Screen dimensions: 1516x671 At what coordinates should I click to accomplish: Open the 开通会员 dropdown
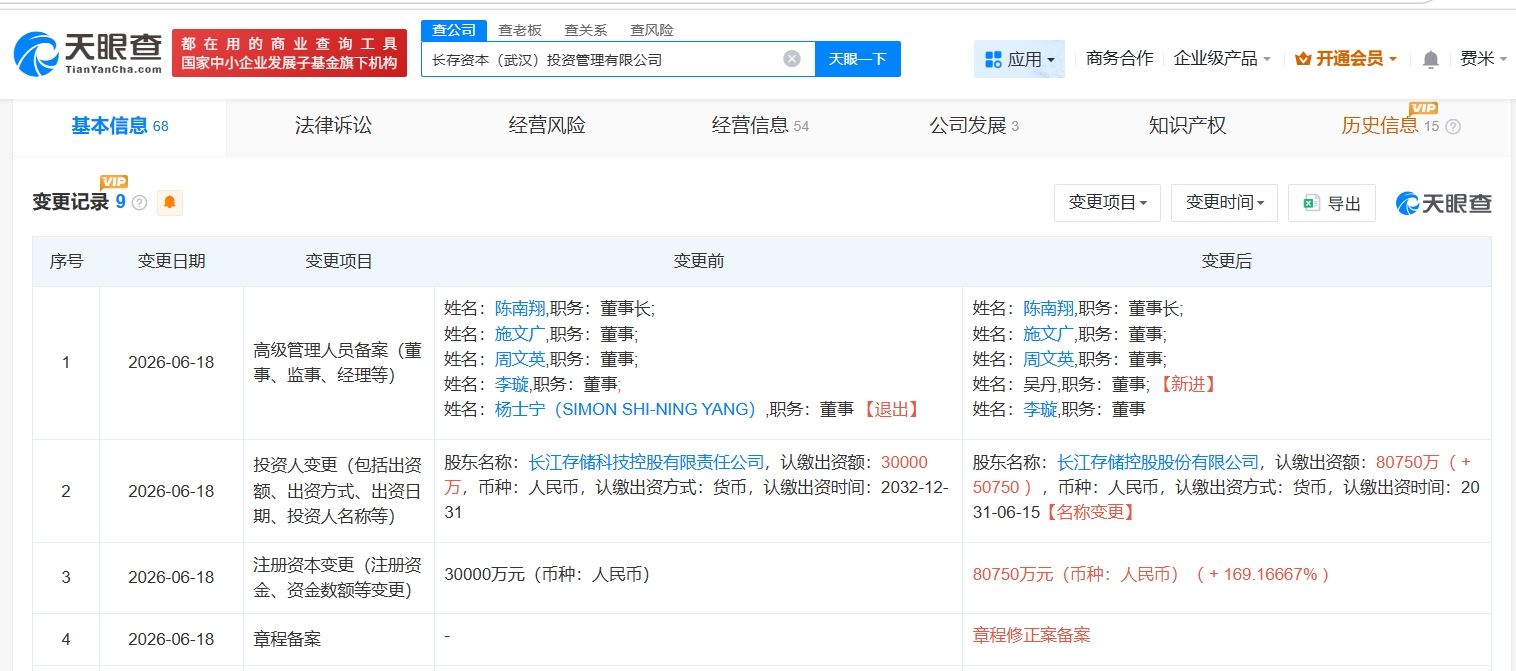pyautogui.click(x=1345, y=59)
